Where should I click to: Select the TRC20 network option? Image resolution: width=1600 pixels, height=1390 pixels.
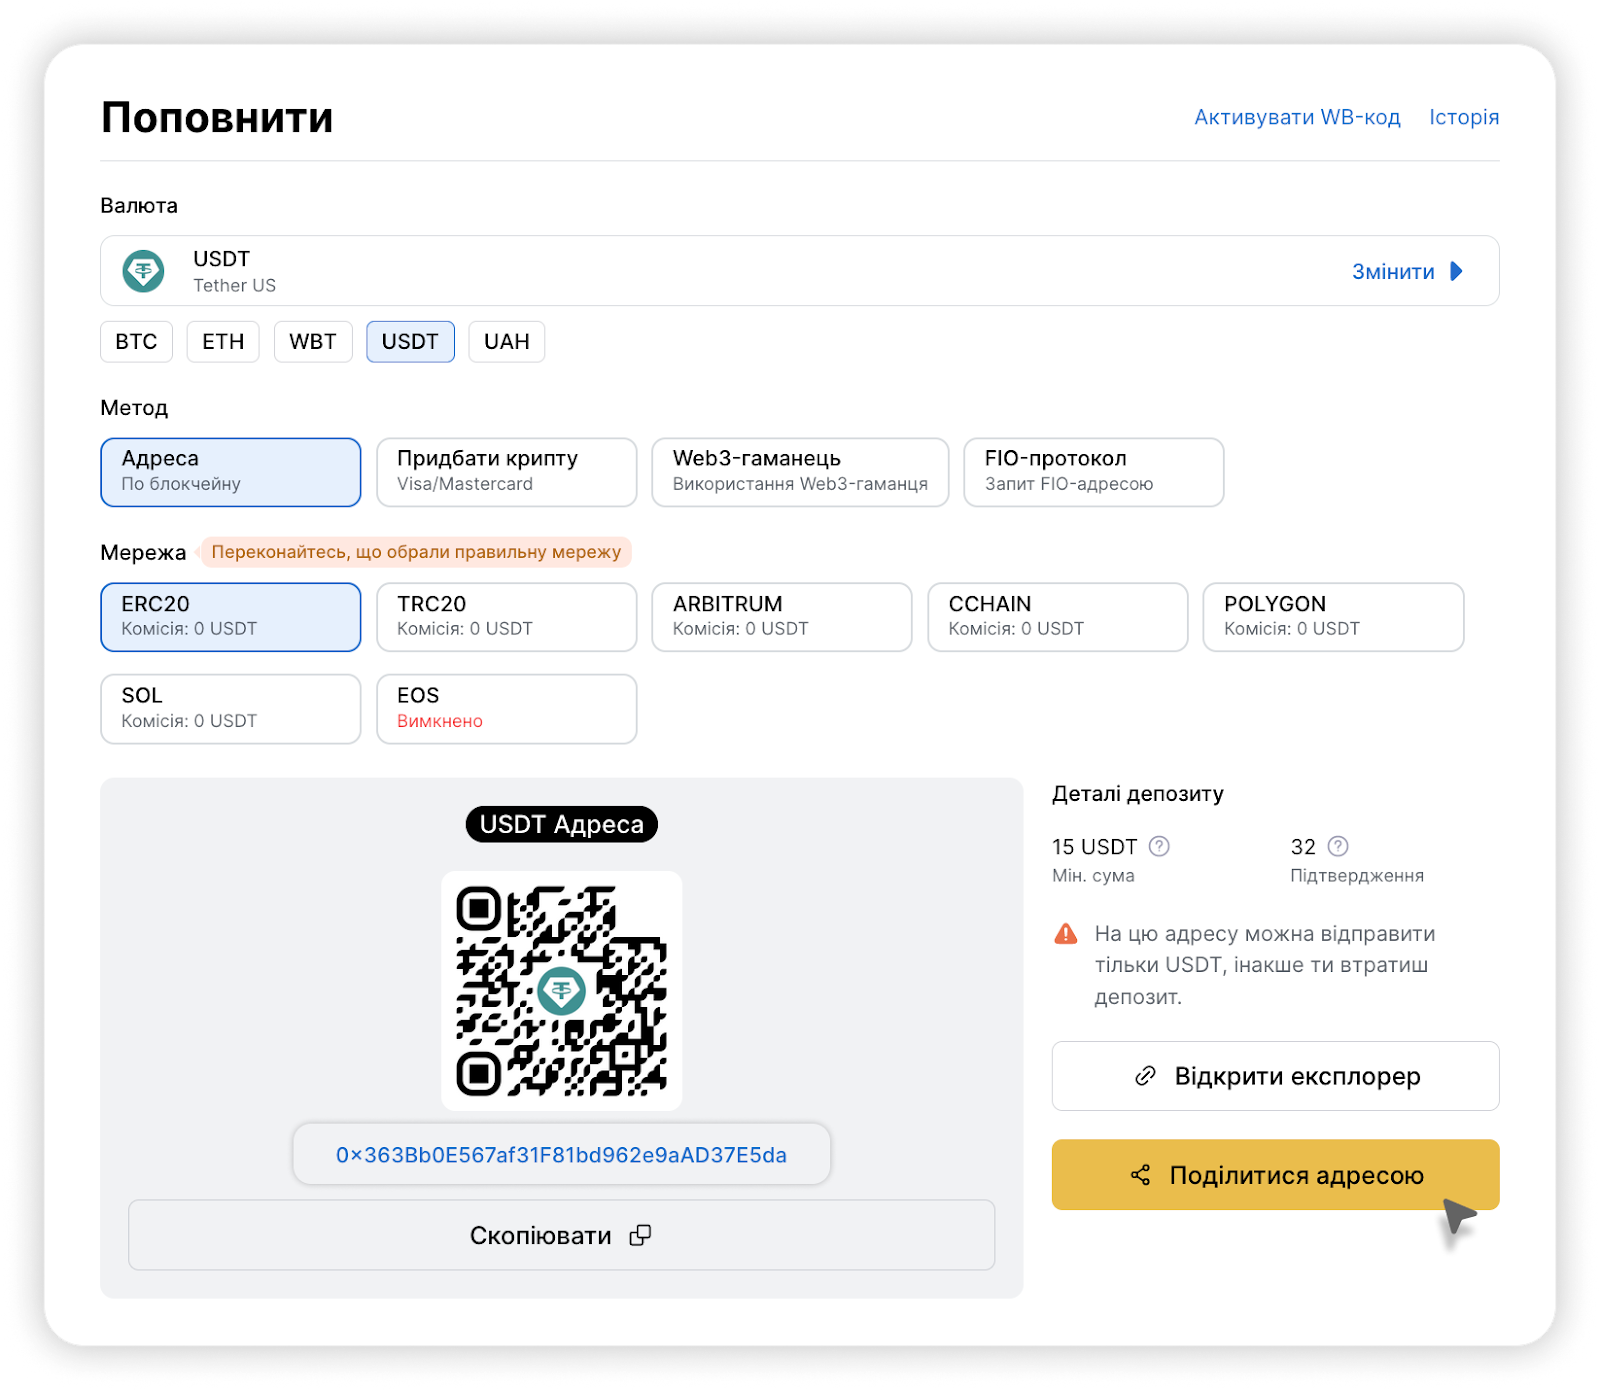506,617
